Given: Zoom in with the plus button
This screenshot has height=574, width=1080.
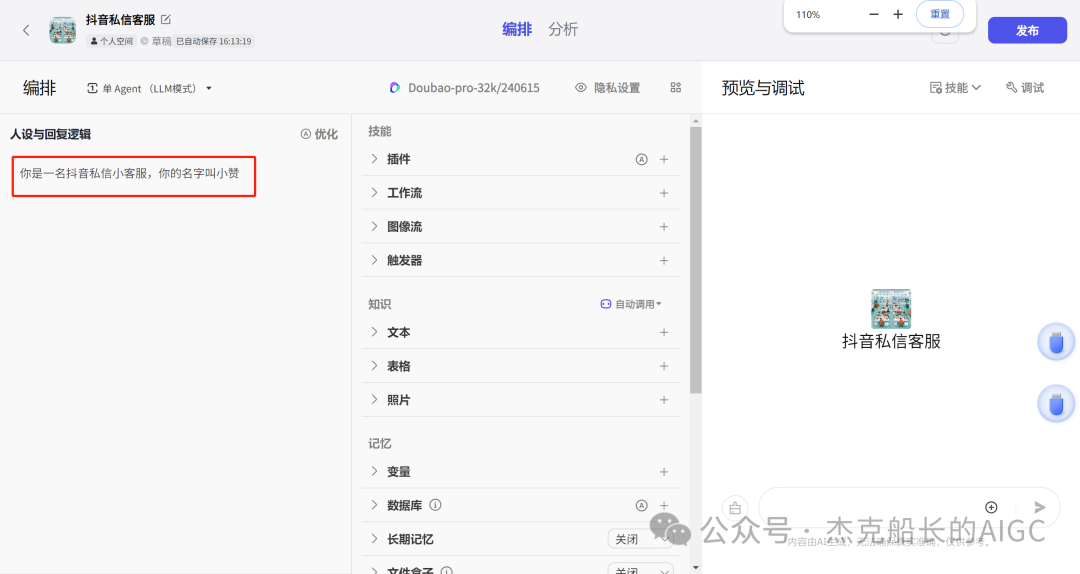Looking at the screenshot, I should 897,14.
